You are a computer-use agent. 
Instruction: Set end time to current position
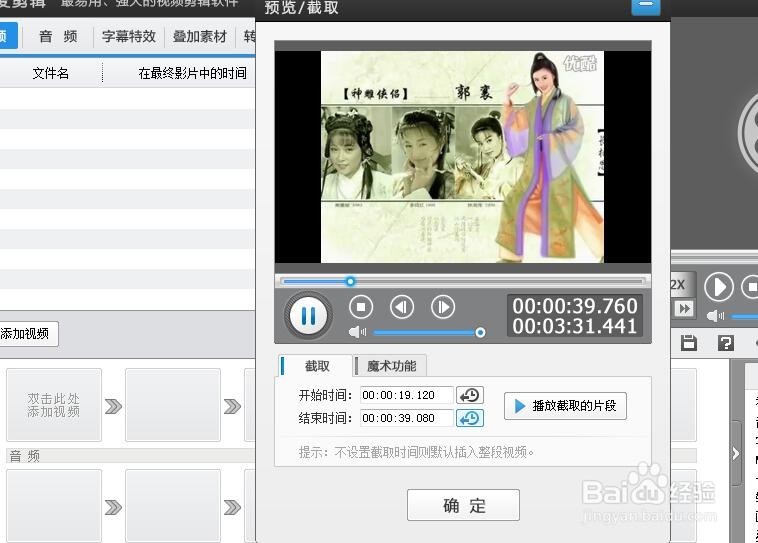(470, 418)
